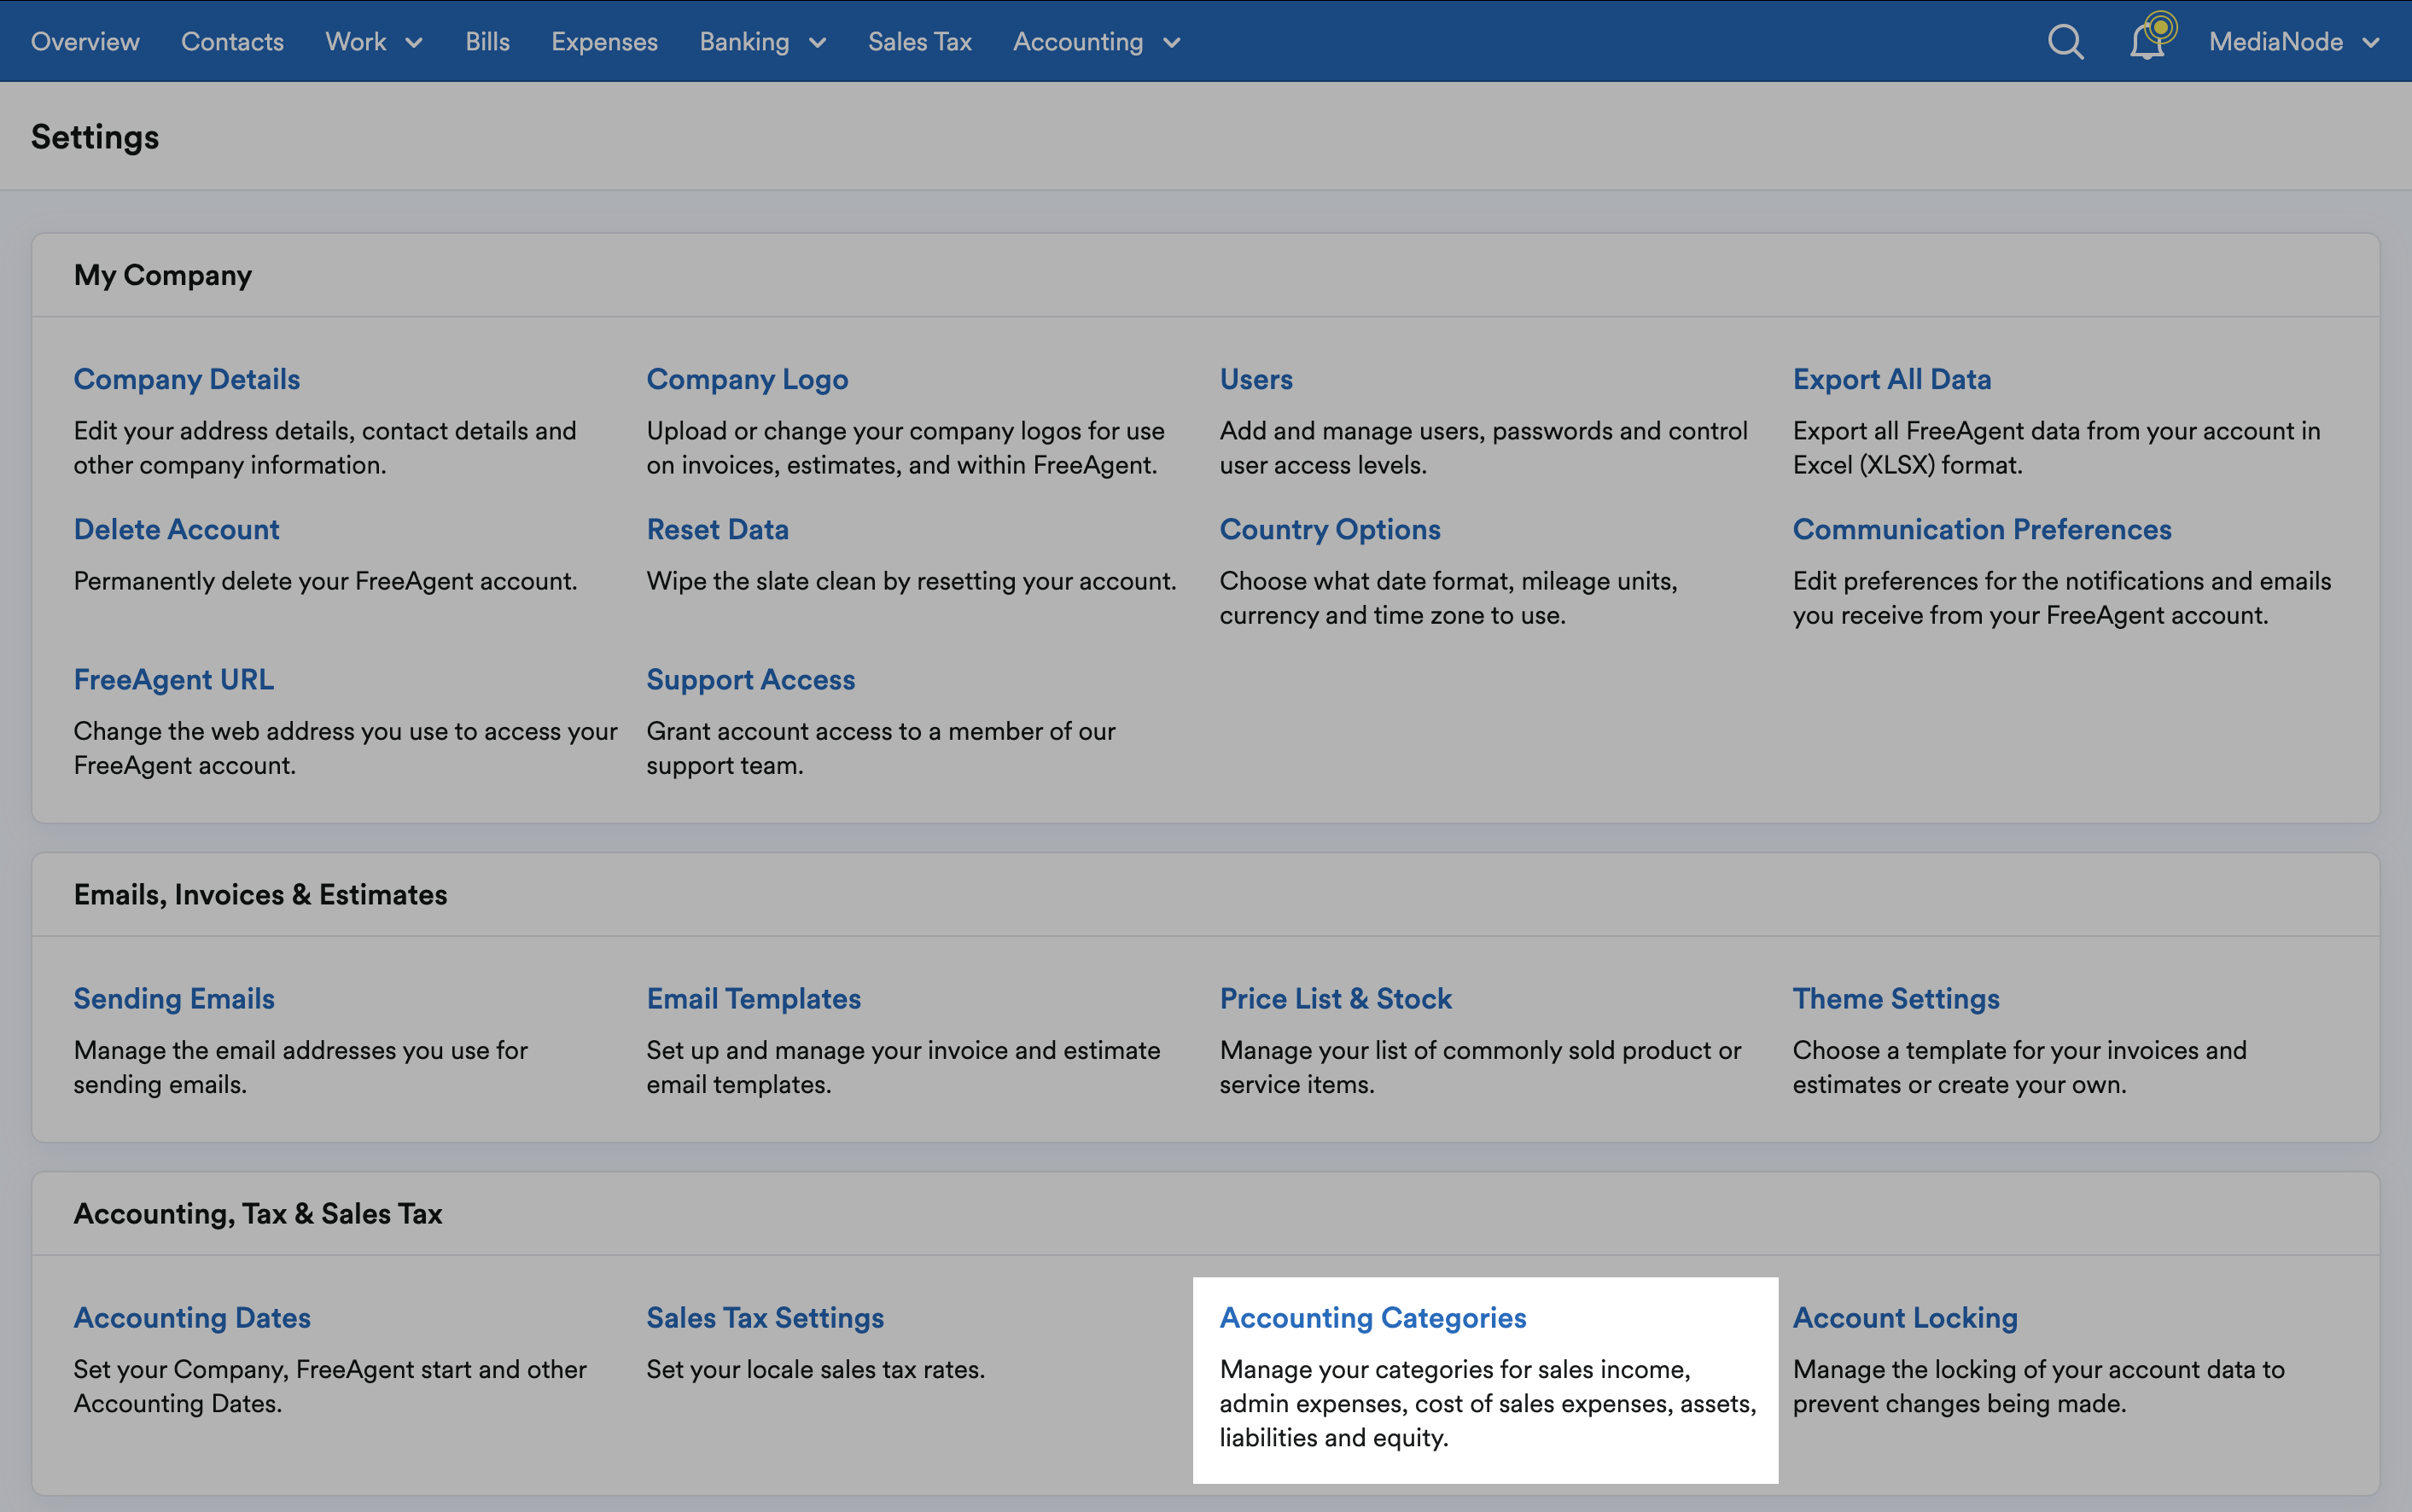2412x1512 pixels.
Task: Open the Theme Settings link
Action: (1896, 998)
